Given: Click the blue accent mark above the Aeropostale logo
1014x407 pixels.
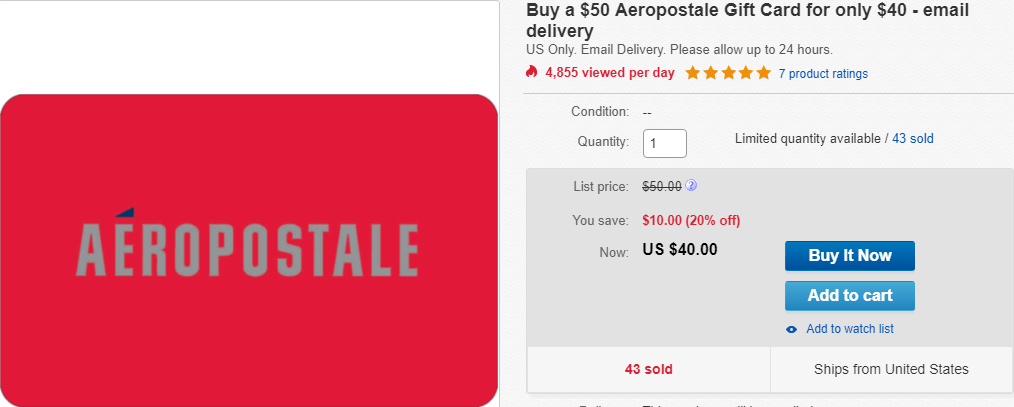Looking at the screenshot, I should (124, 212).
